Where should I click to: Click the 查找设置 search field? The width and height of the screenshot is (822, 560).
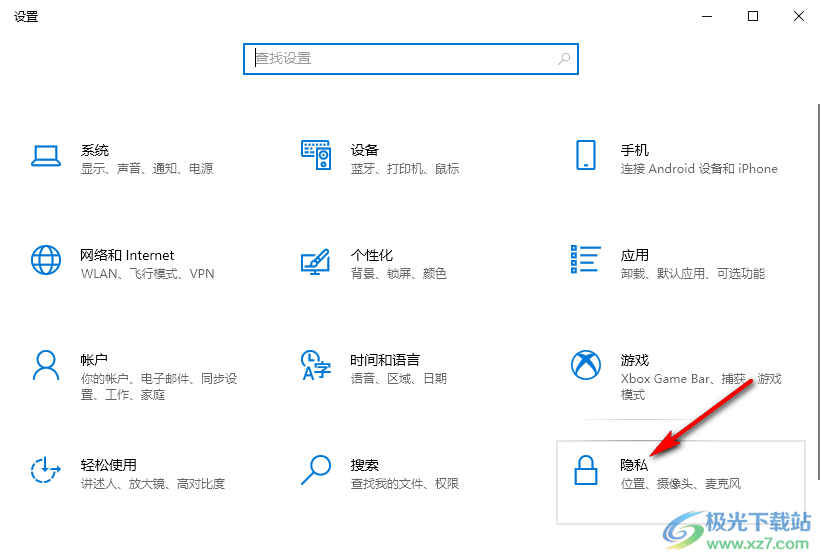coord(411,59)
